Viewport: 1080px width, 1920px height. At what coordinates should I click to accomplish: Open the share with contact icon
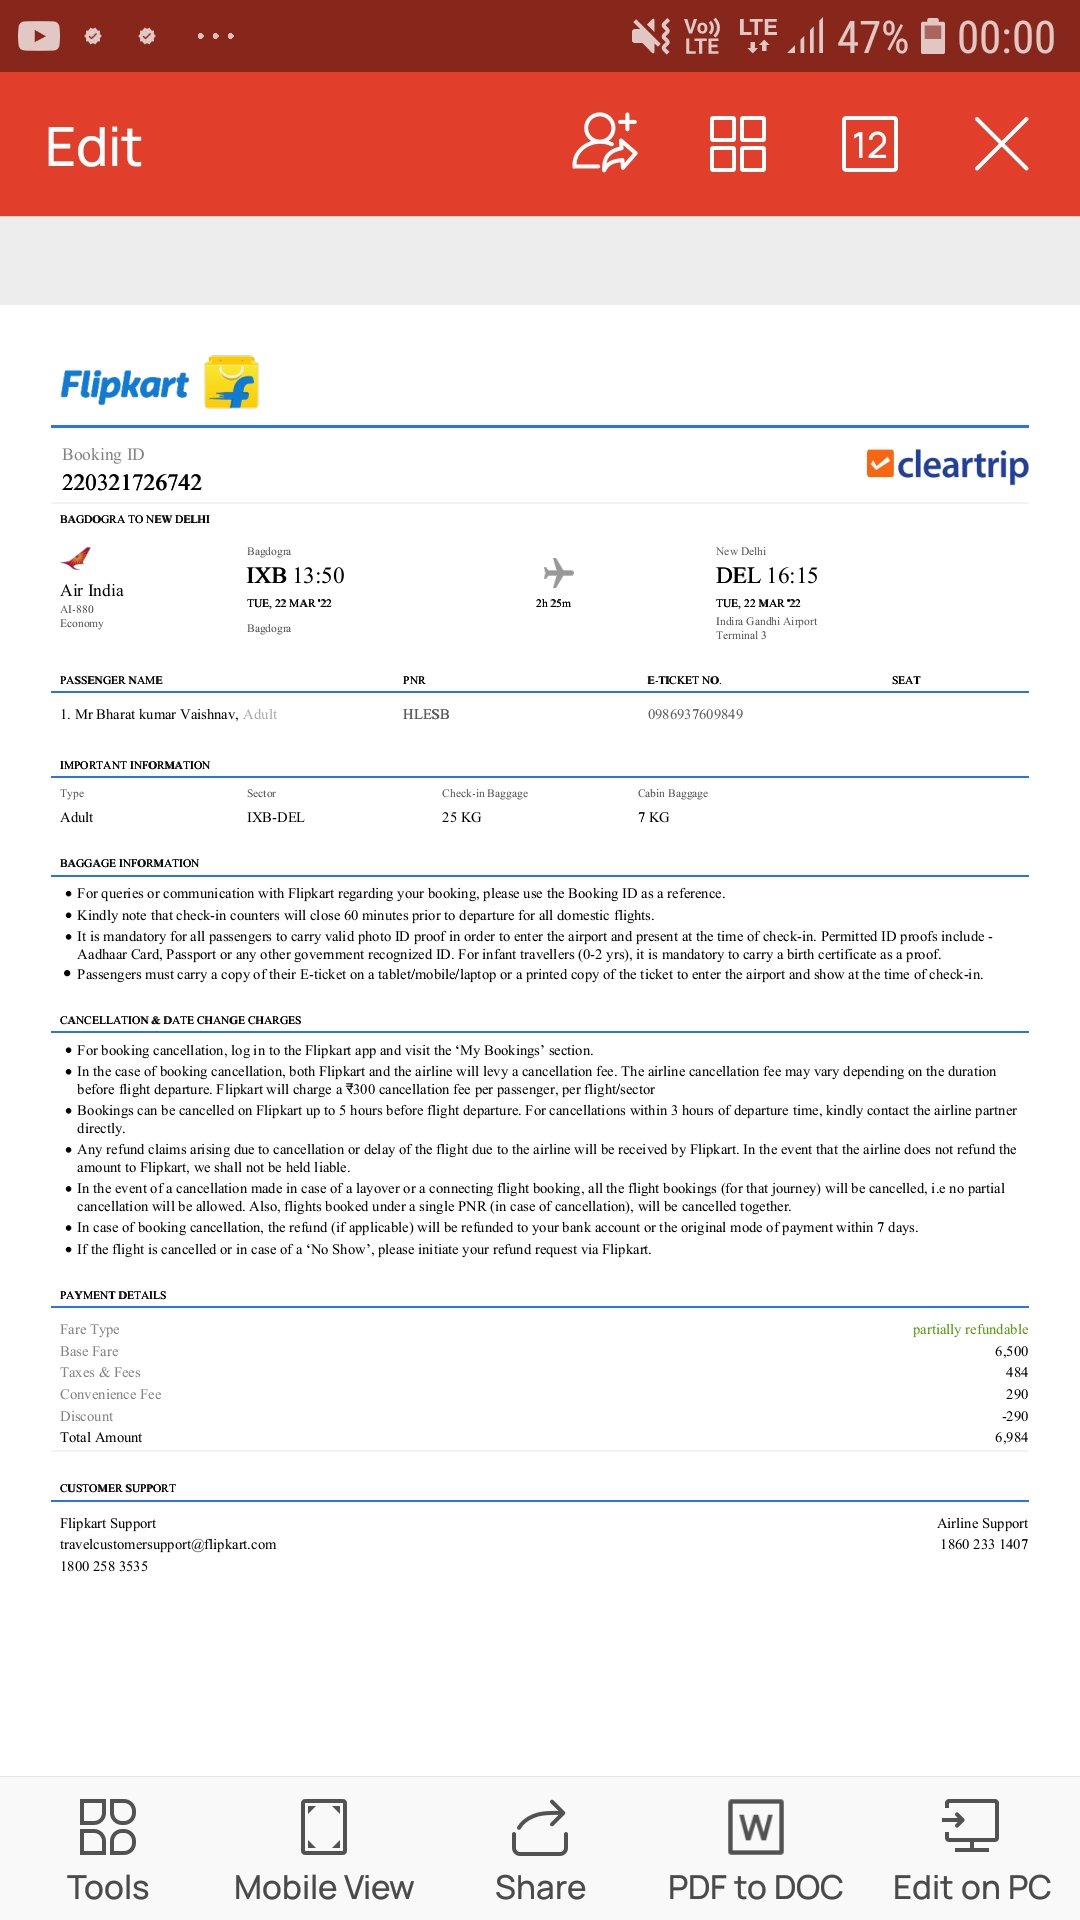click(604, 143)
